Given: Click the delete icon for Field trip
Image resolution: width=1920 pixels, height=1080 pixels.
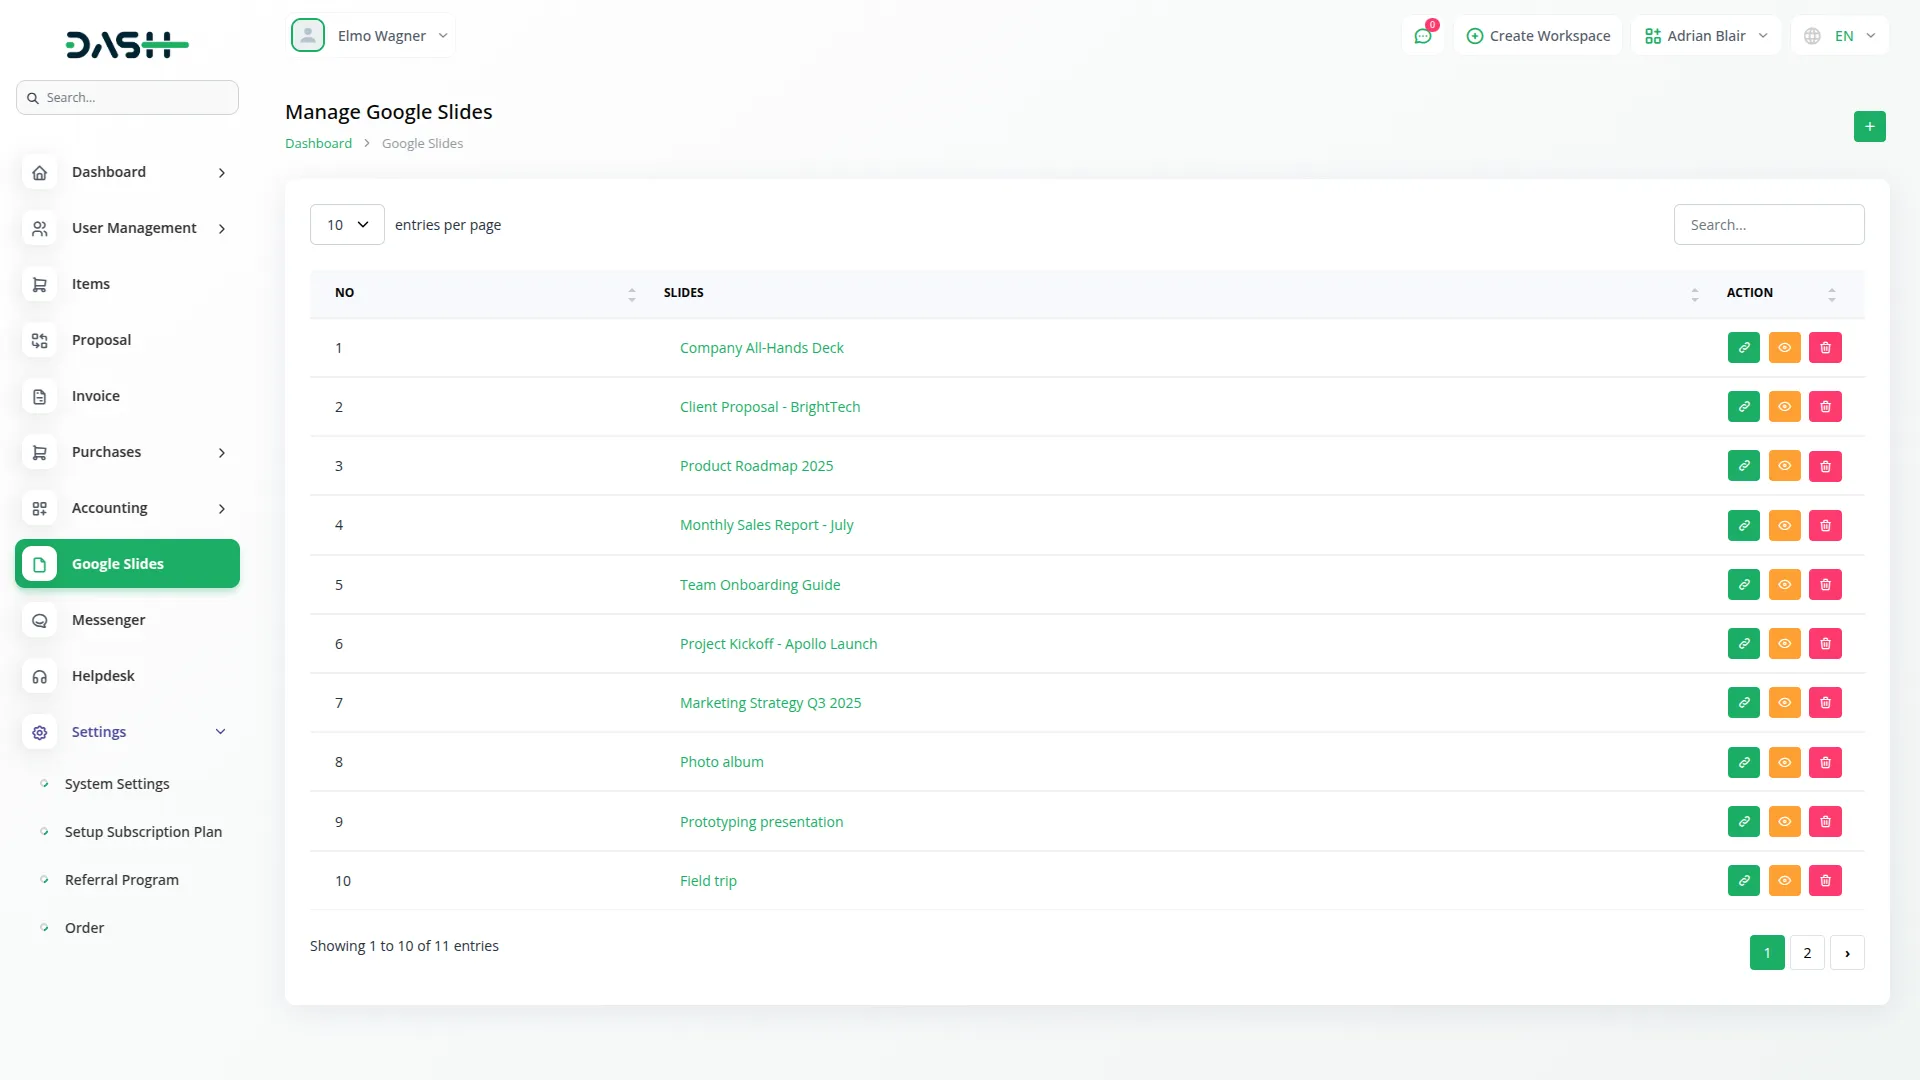Looking at the screenshot, I should (1824, 880).
